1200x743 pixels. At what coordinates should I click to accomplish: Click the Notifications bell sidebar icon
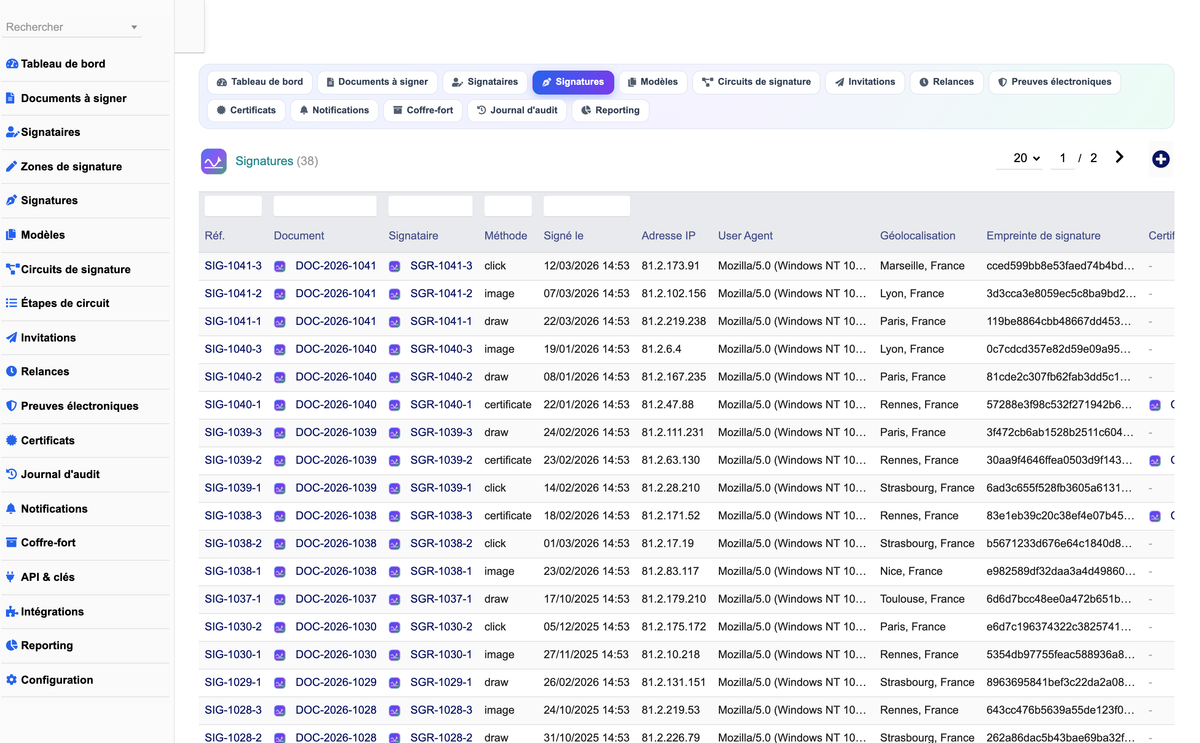click(x=12, y=508)
